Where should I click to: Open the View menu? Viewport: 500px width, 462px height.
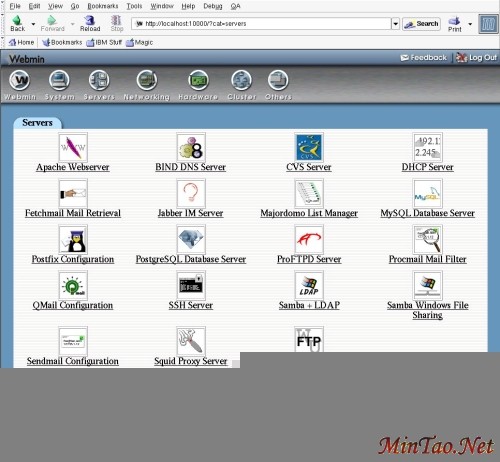[x=55, y=6]
